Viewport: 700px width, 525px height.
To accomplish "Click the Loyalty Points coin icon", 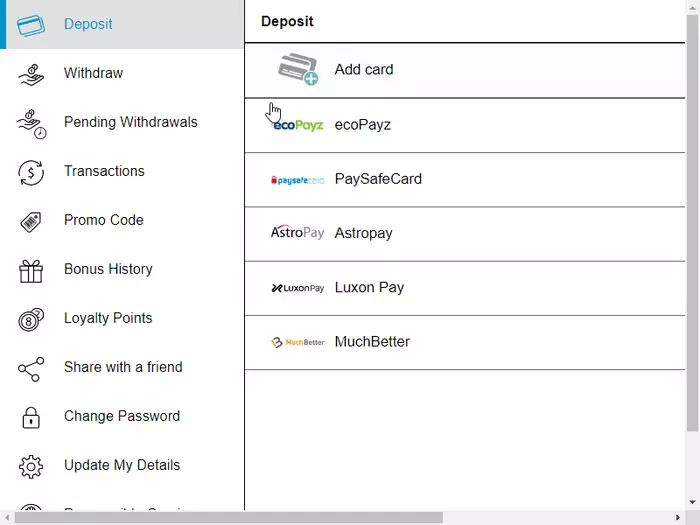I will 31,320.
